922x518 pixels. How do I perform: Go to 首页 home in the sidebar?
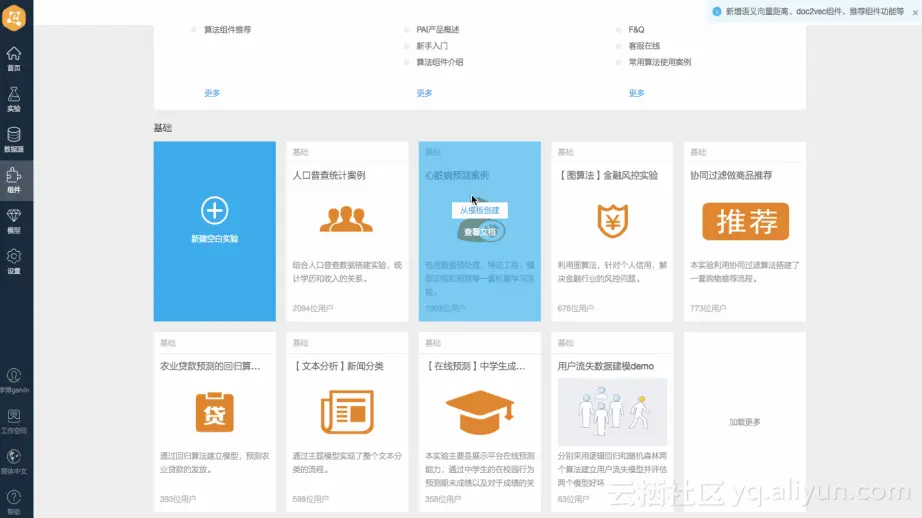coord(14,59)
